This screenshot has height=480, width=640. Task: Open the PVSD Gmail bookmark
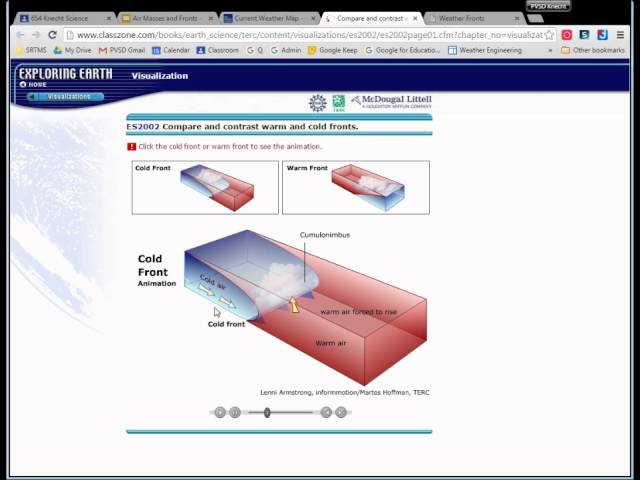pos(122,50)
